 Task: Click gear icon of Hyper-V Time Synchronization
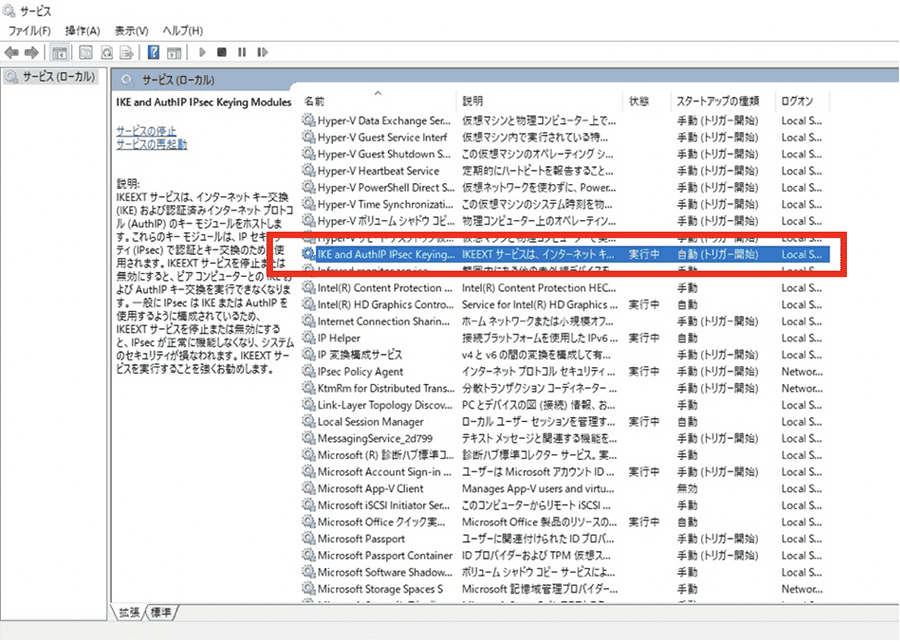coord(309,204)
